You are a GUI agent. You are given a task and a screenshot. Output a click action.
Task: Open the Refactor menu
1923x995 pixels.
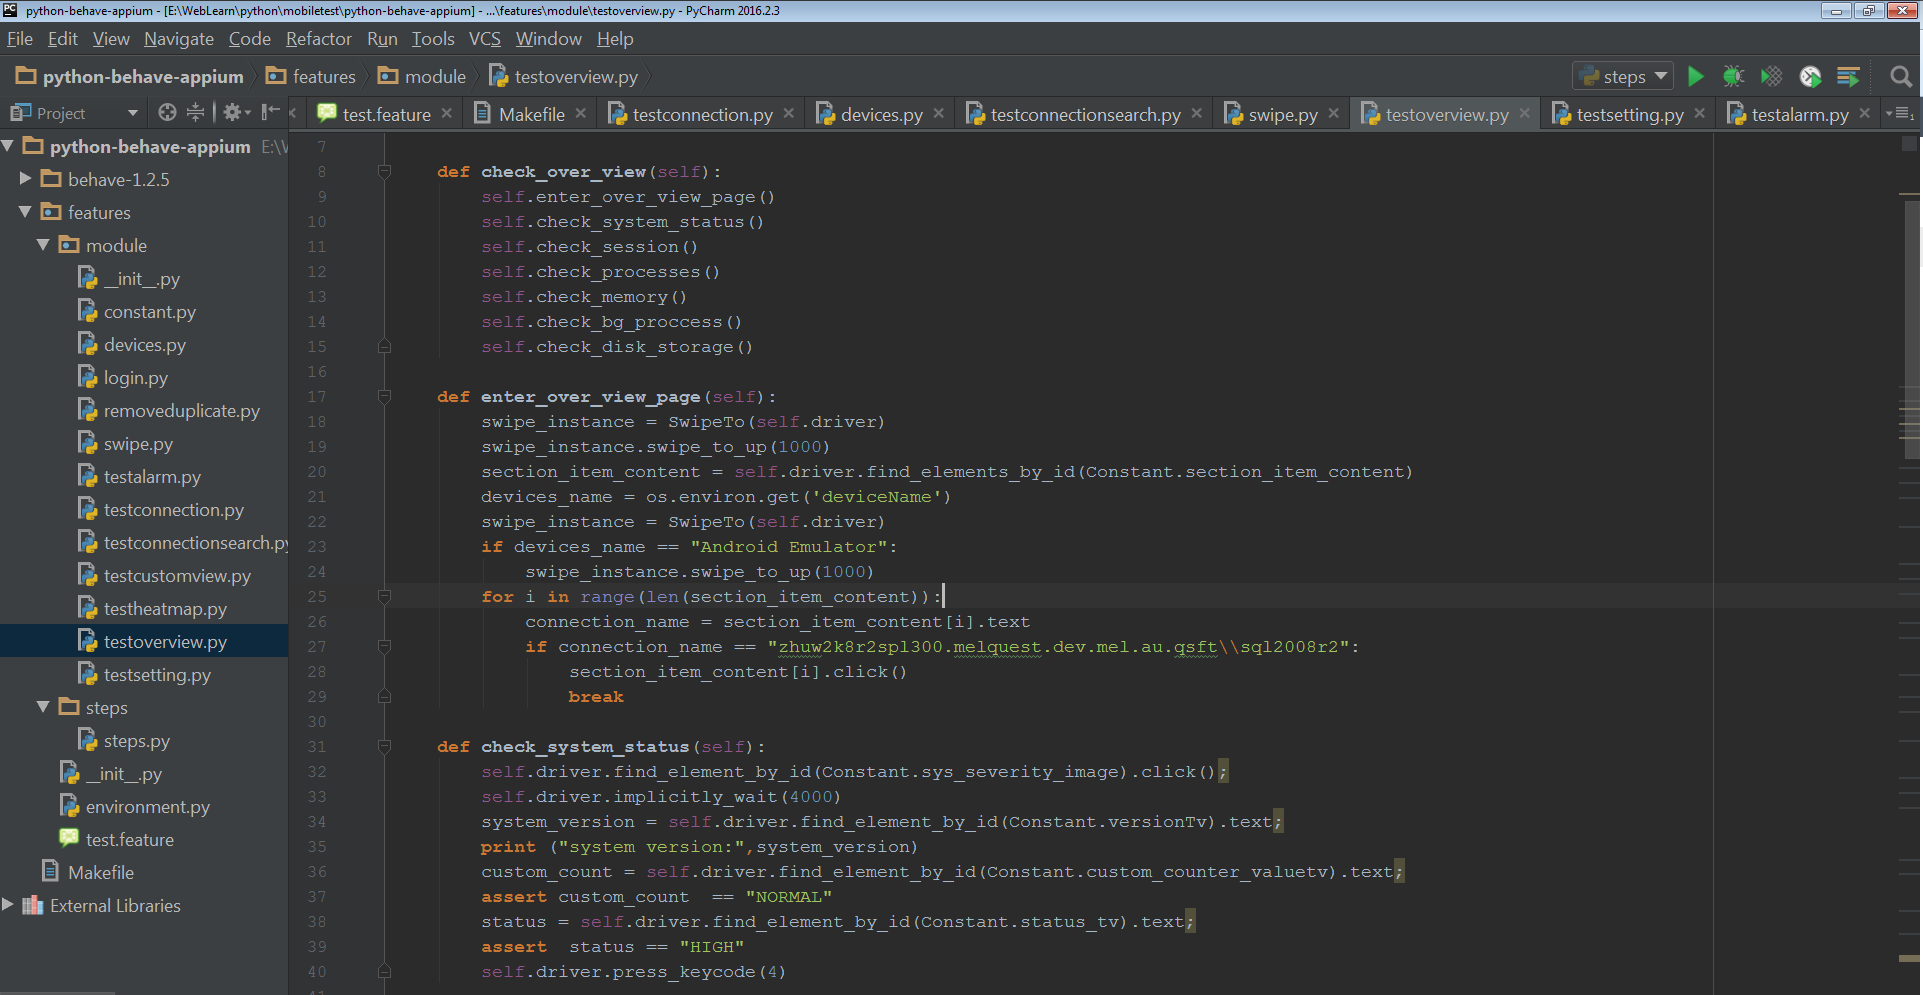[x=318, y=39]
